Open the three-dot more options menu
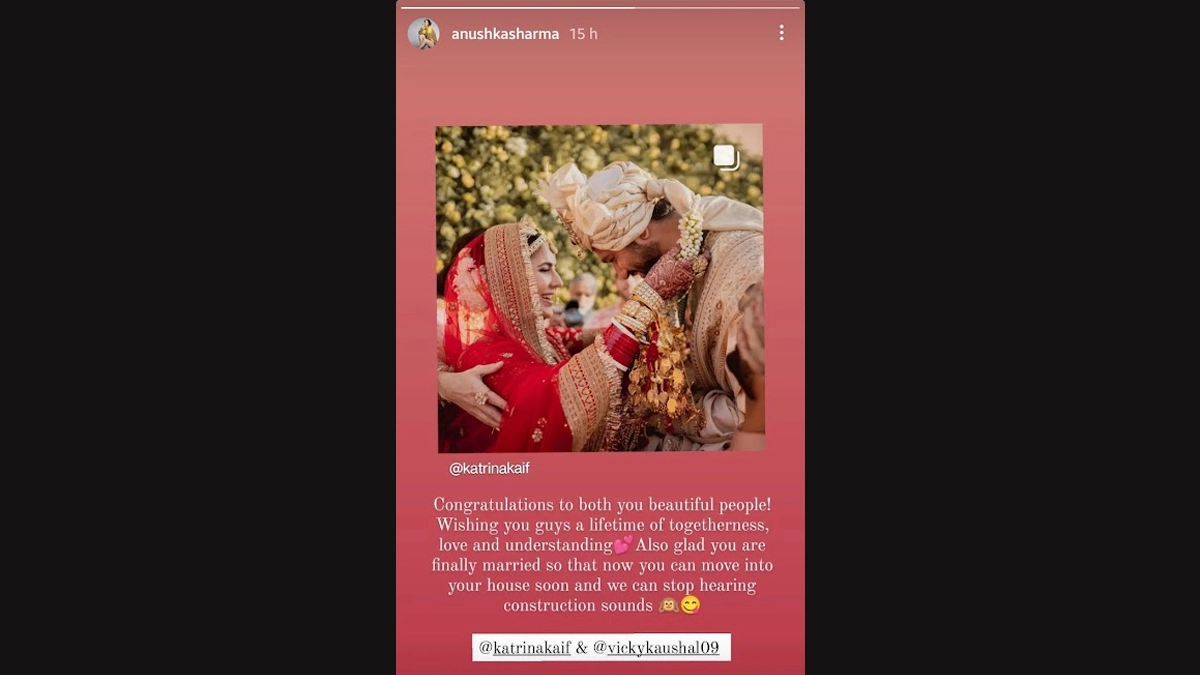Image resolution: width=1200 pixels, height=675 pixels. coord(781,33)
